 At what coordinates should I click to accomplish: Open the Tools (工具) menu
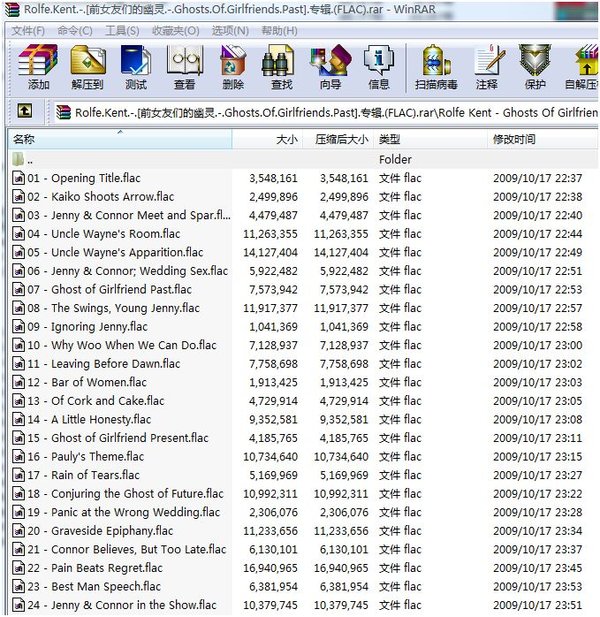pos(122,31)
